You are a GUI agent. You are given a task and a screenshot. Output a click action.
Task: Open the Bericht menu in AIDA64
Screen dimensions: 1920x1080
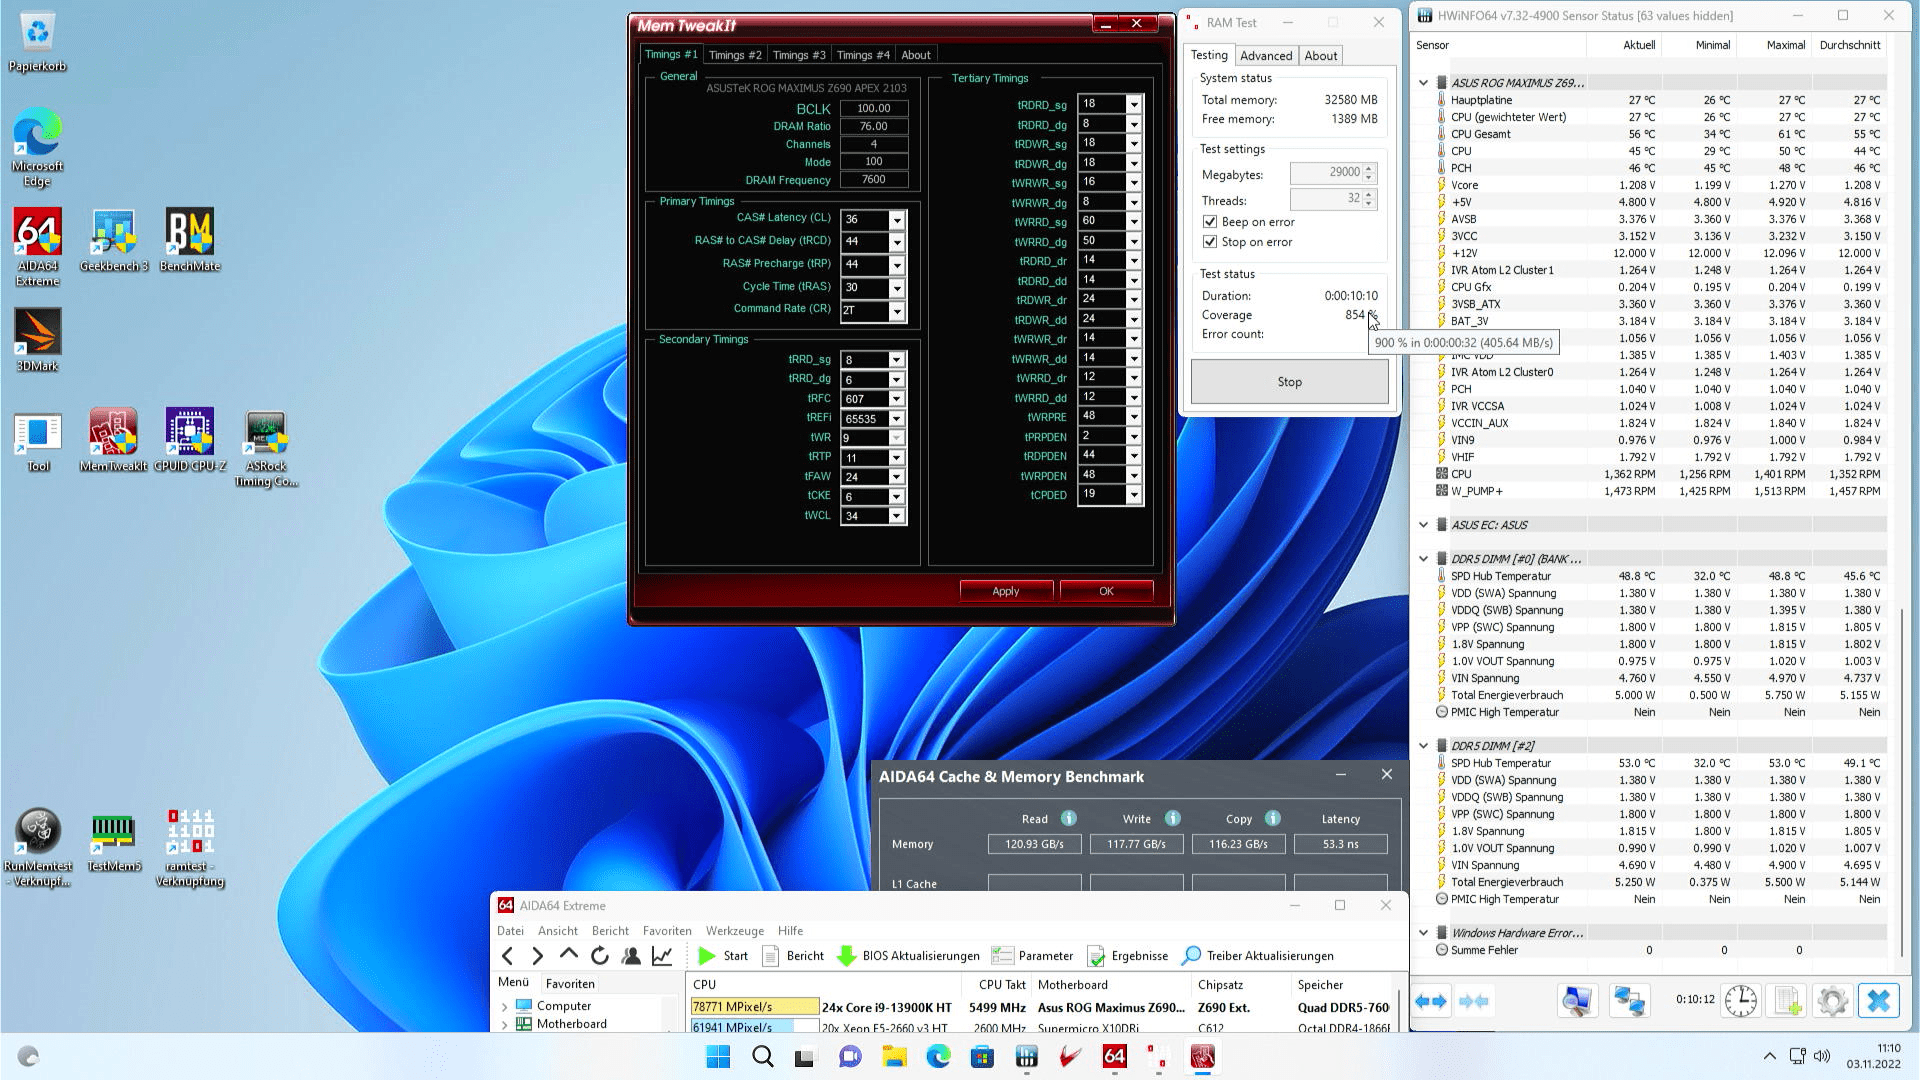pos(610,931)
